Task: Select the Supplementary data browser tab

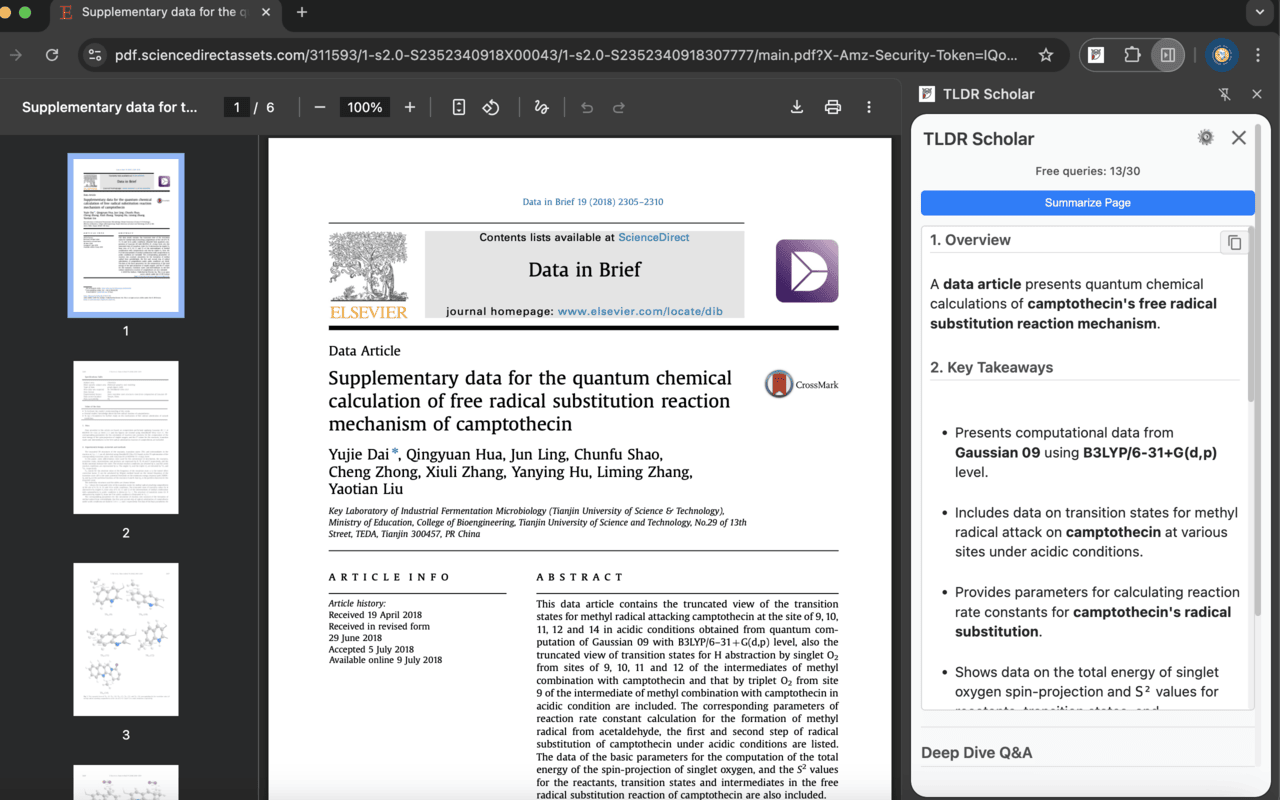Action: click(x=158, y=13)
